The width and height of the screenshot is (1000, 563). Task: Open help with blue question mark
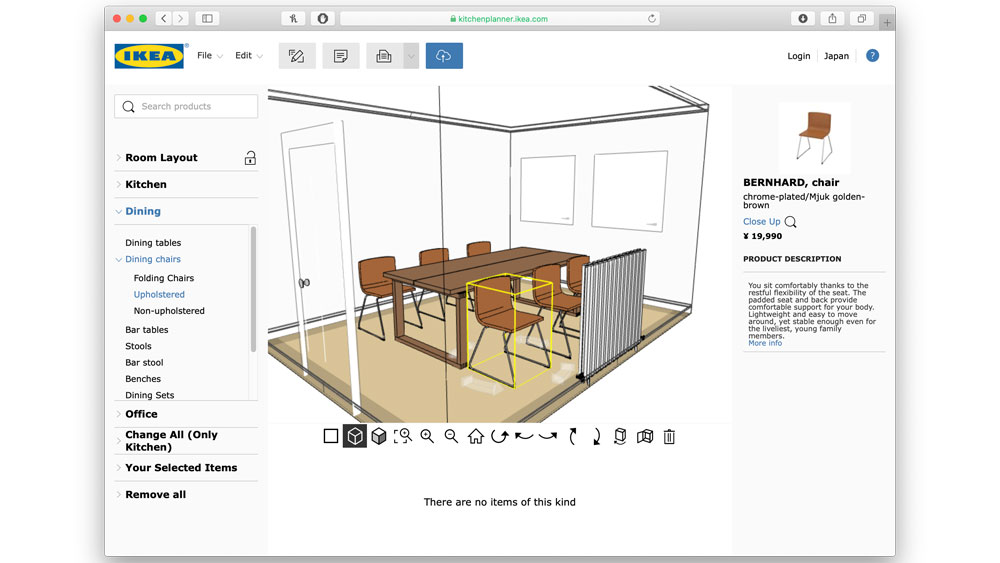coord(872,55)
